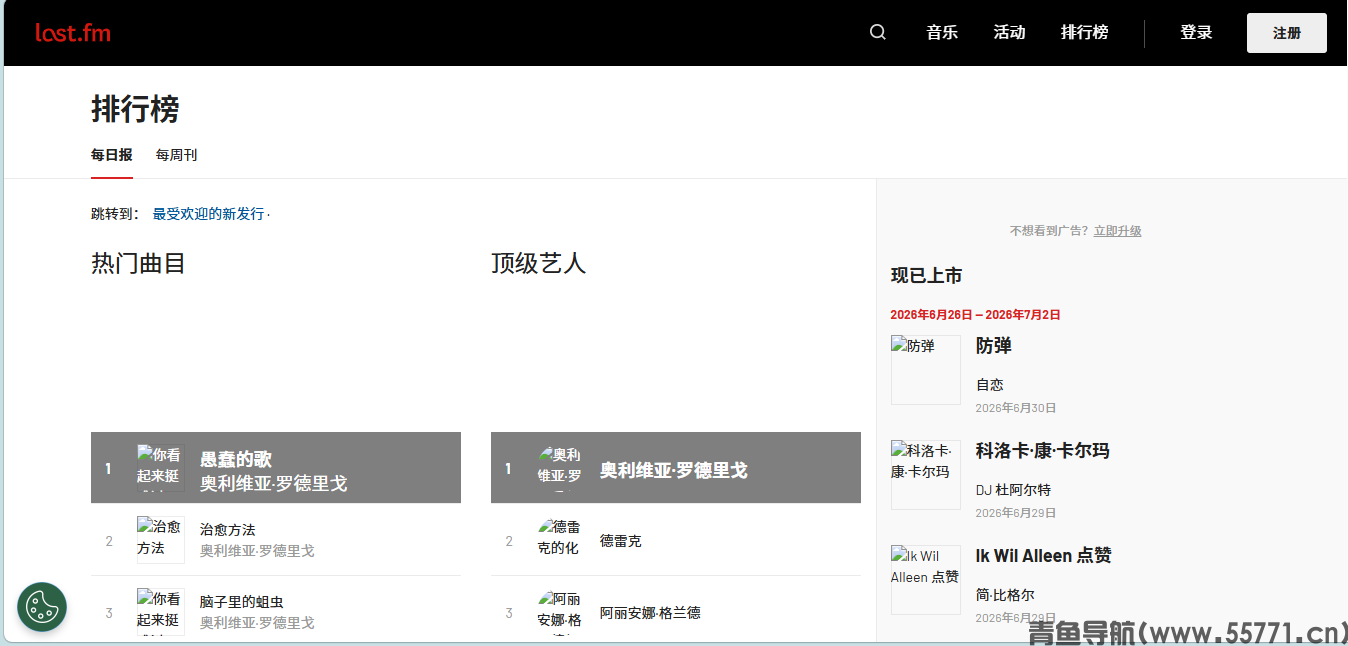Open release 防弹 title
Screen dimensions: 1348x646
click(994, 346)
